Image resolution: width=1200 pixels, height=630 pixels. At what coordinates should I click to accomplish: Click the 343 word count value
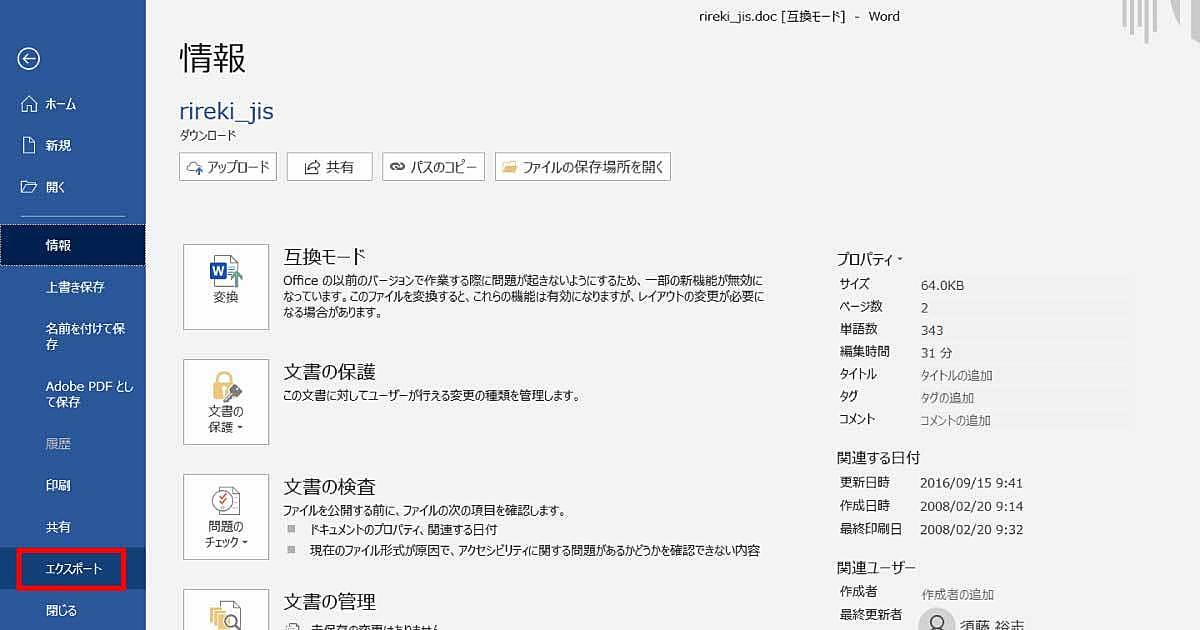[931, 330]
